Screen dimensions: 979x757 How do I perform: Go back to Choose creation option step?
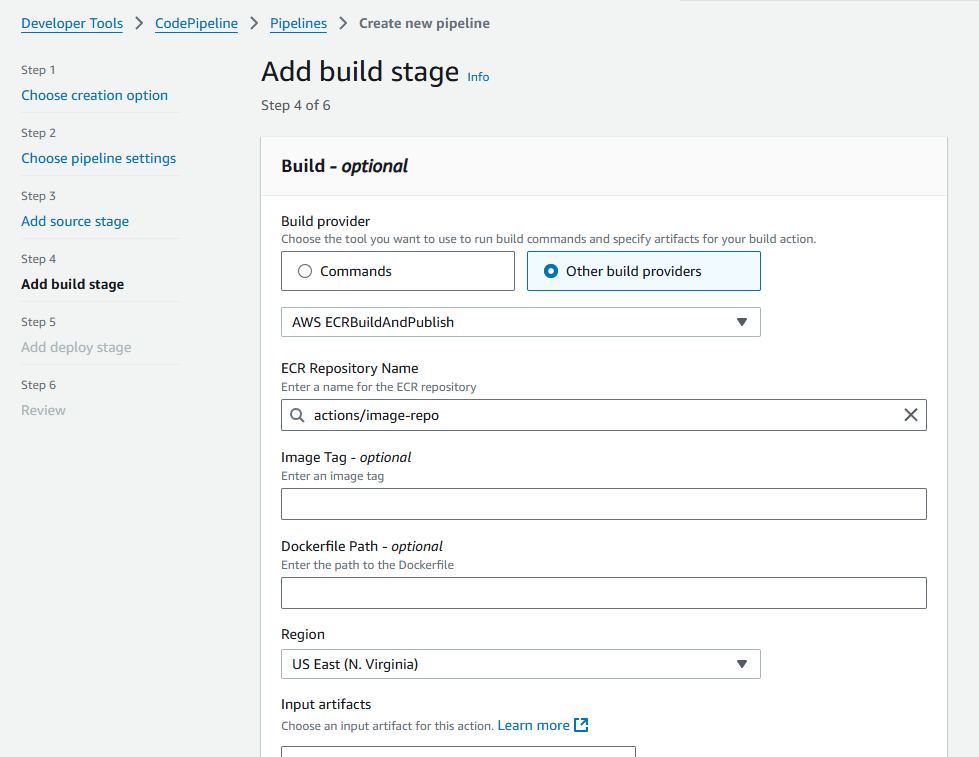tap(94, 96)
